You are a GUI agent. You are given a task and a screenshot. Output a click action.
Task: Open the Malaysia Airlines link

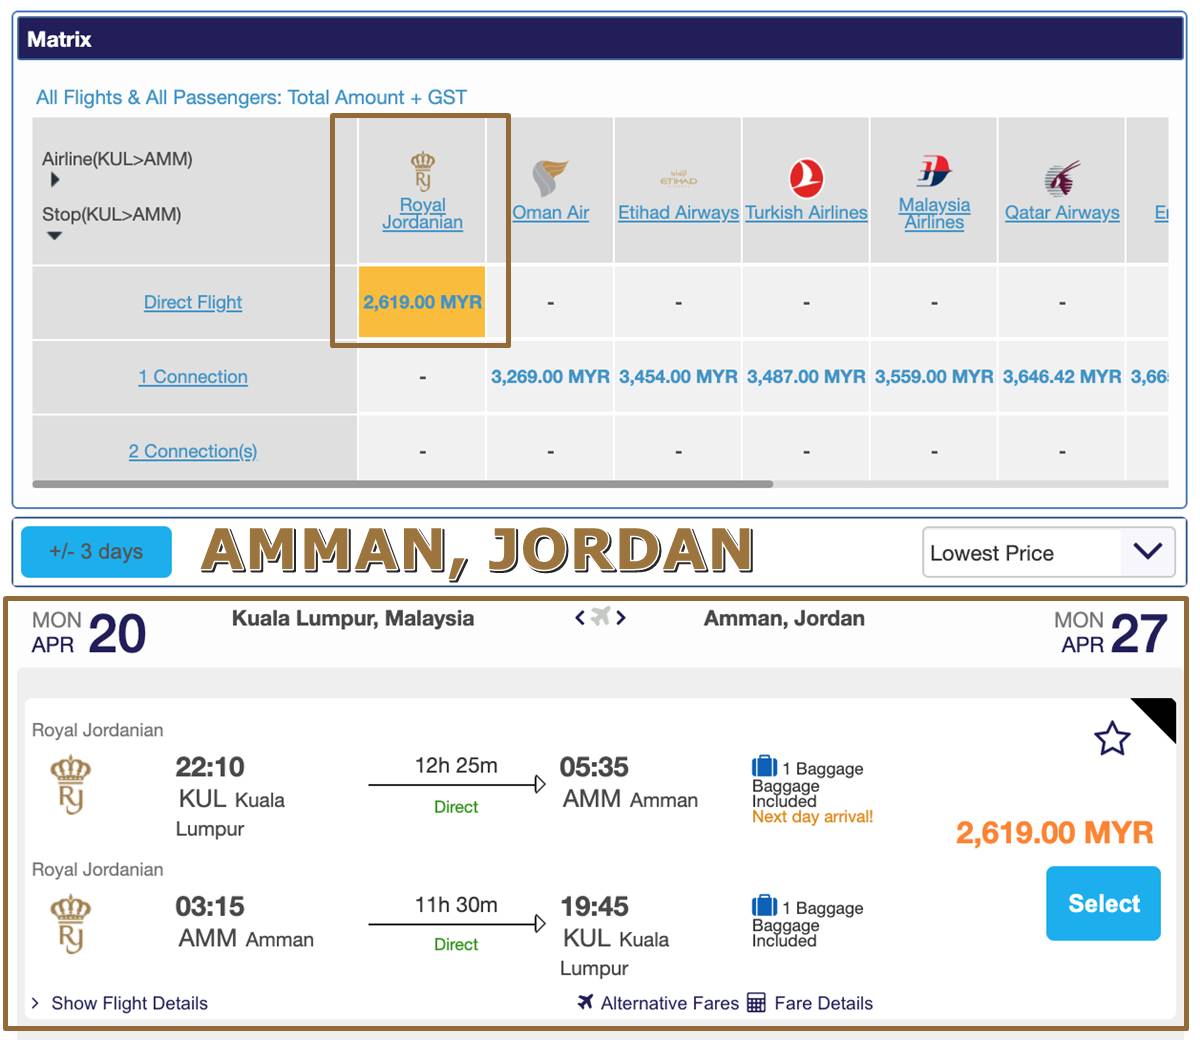pyautogui.click(x=934, y=213)
